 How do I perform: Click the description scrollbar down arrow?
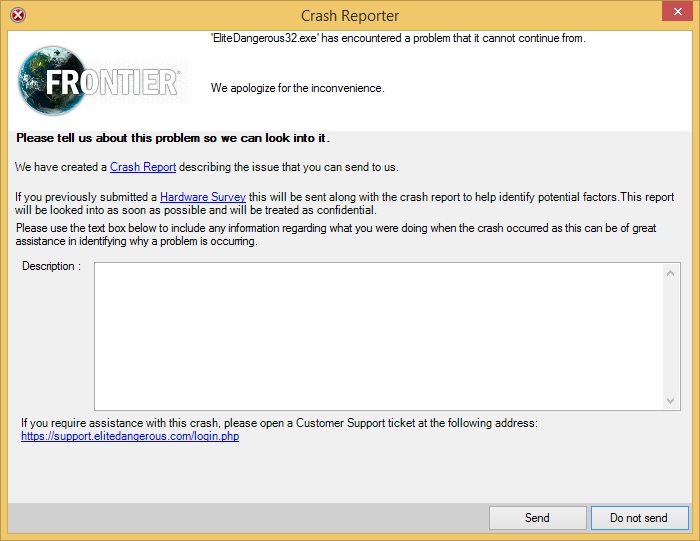[x=670, y=400]
